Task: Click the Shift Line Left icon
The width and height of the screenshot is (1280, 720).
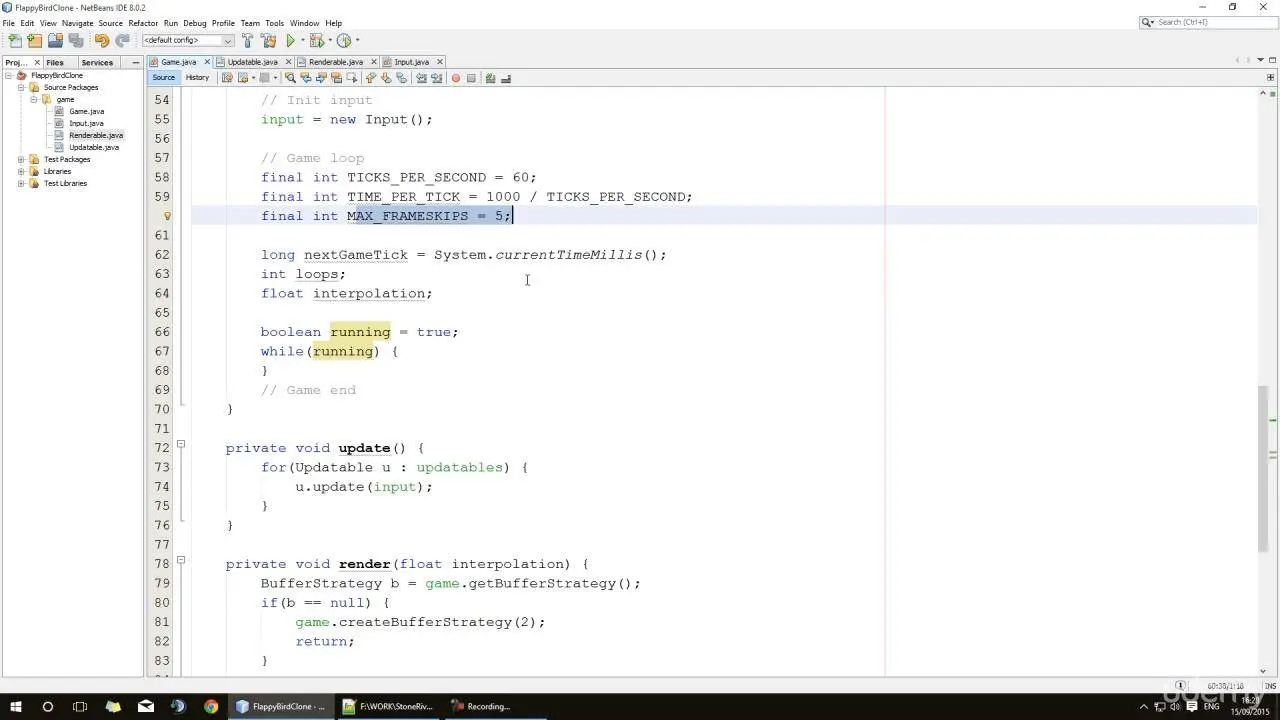Action: point(421,78)
